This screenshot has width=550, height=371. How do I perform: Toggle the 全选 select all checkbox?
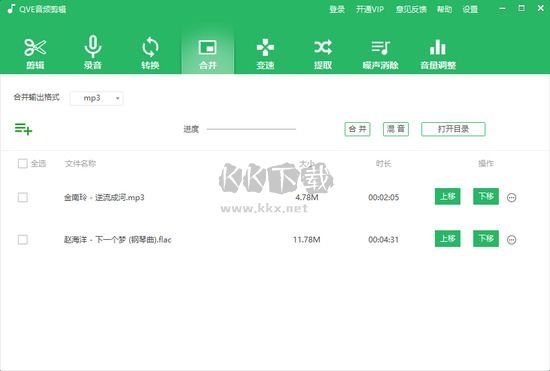point(22,163)
